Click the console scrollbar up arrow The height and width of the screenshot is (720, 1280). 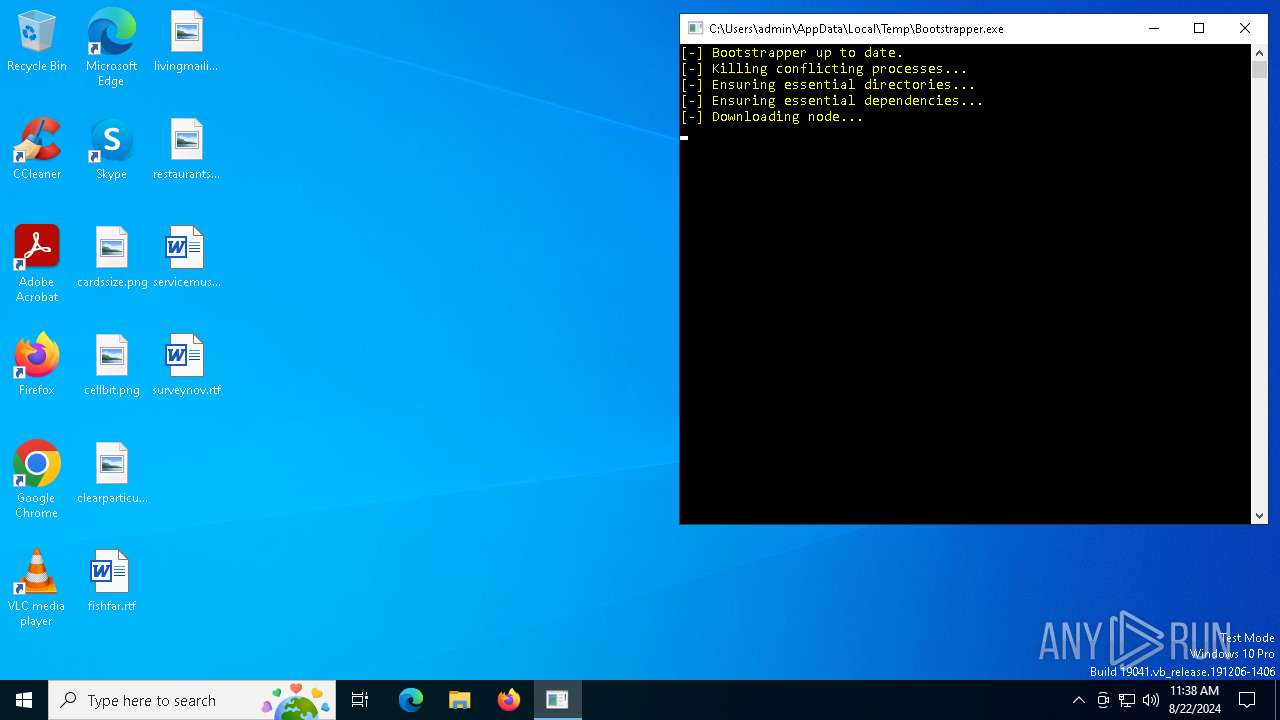point(1259,52)
